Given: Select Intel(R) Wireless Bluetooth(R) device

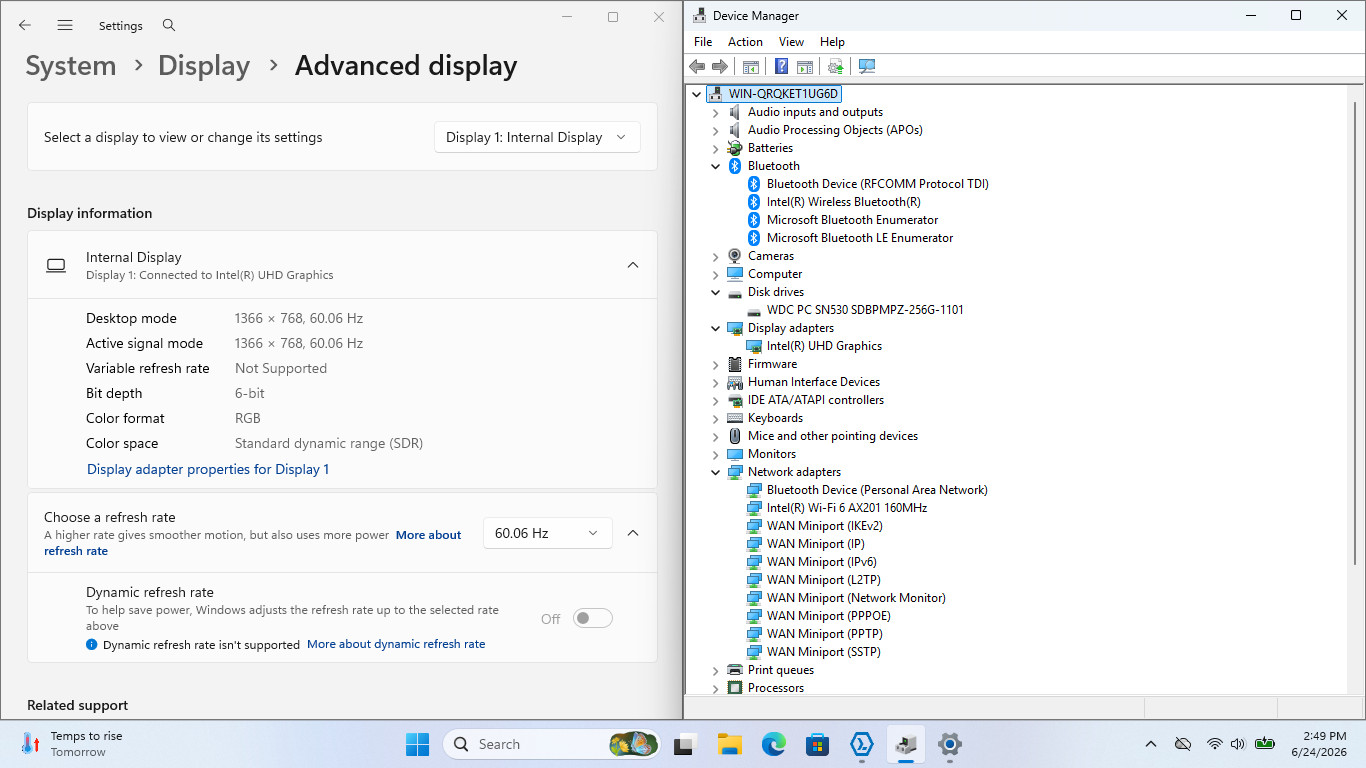Looking at the screenshot, I should click(x=843, y=202).
